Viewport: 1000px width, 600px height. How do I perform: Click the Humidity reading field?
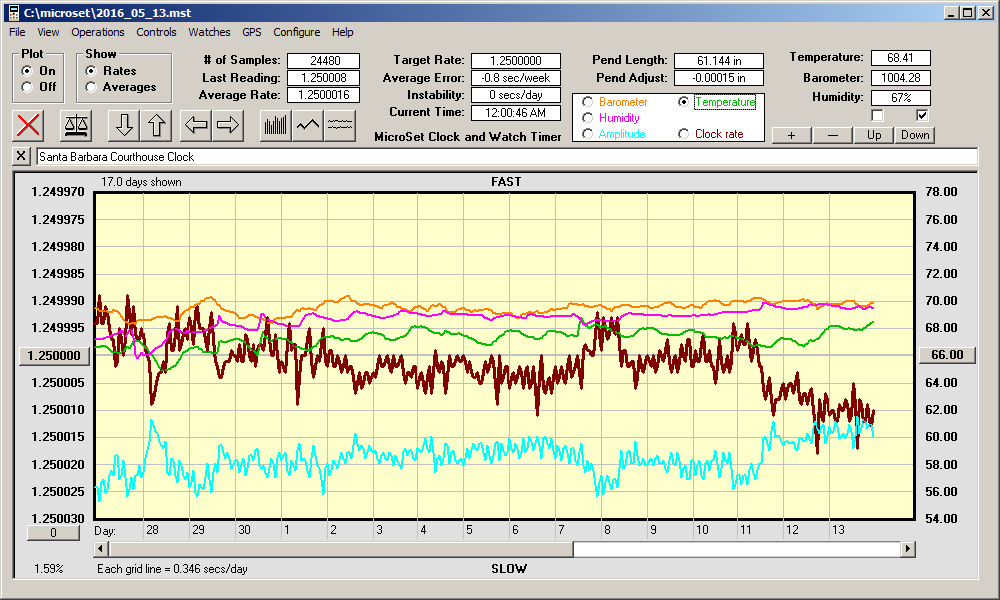pyautogui.click(x=901, y=98)
